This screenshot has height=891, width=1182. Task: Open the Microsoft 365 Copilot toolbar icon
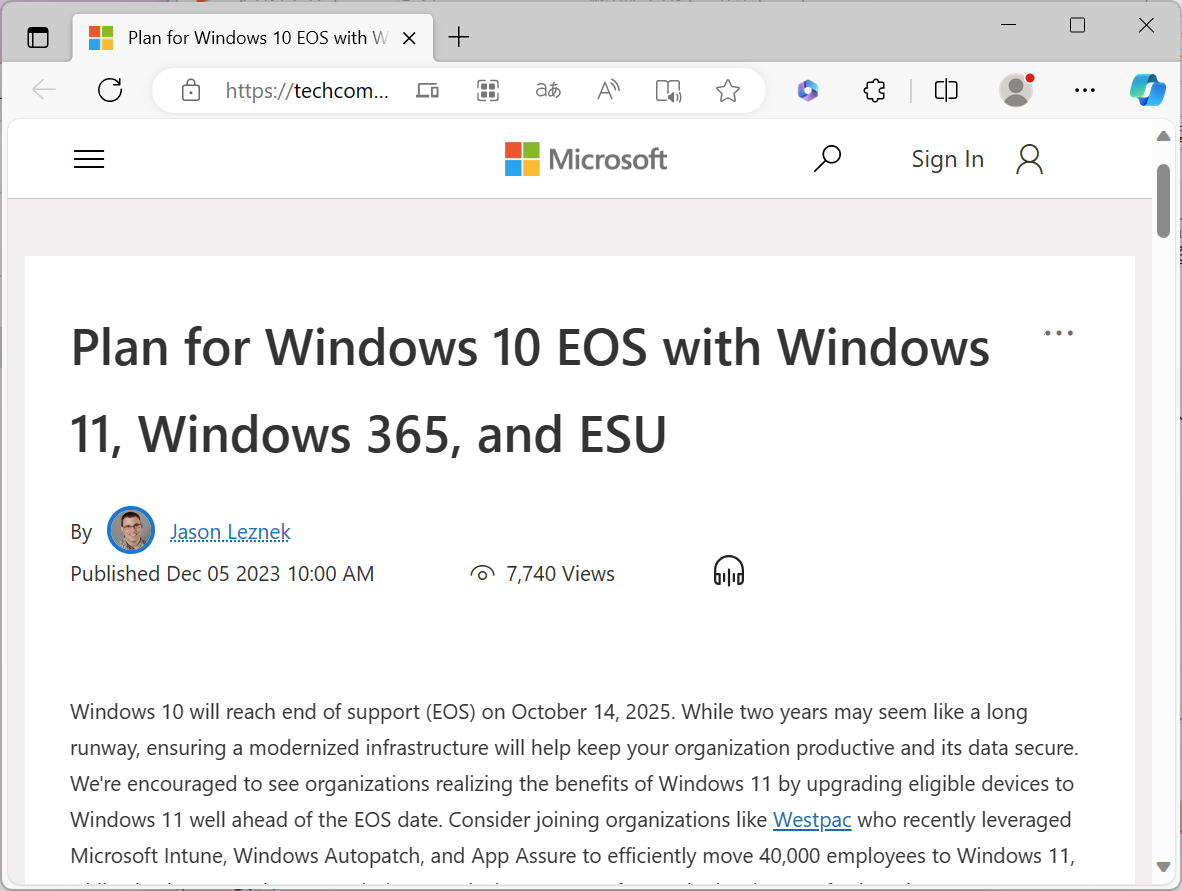click(808, 90)
